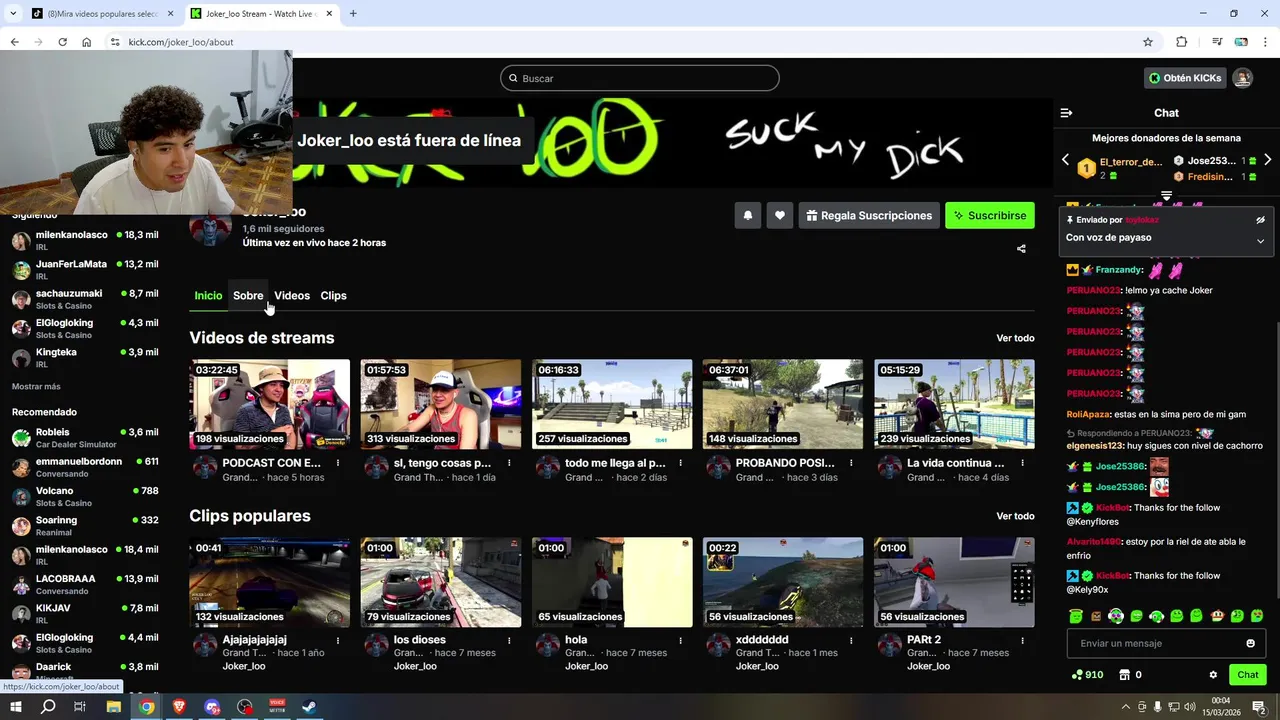The width and height of the screenshot is (1280, 720).
Task: Open sachauzumaki channel in sidebar
Action: click(x=85, y=299)
